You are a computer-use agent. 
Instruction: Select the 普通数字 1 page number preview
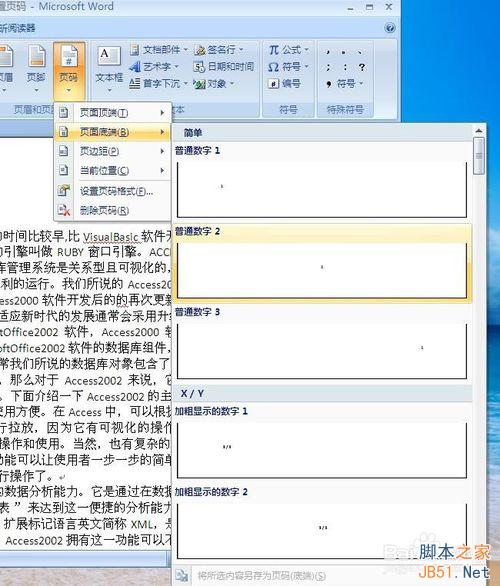pyautogui.click(x=322, y=190)
